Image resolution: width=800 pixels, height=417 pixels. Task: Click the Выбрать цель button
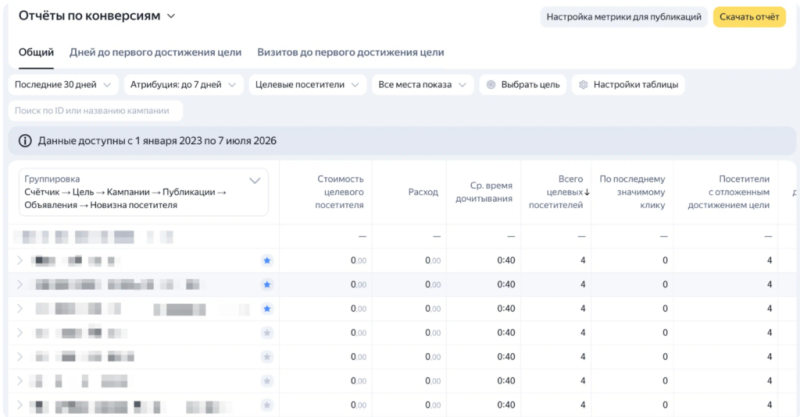click(523, 85)
